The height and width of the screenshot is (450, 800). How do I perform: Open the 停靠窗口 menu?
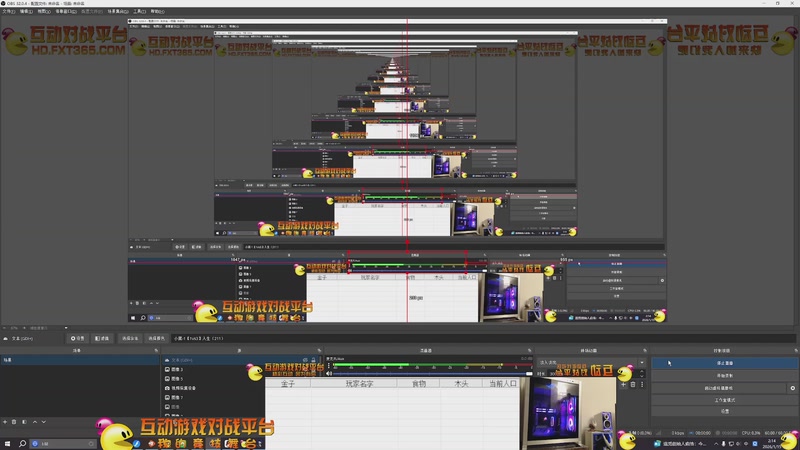[x=66, y=11]
